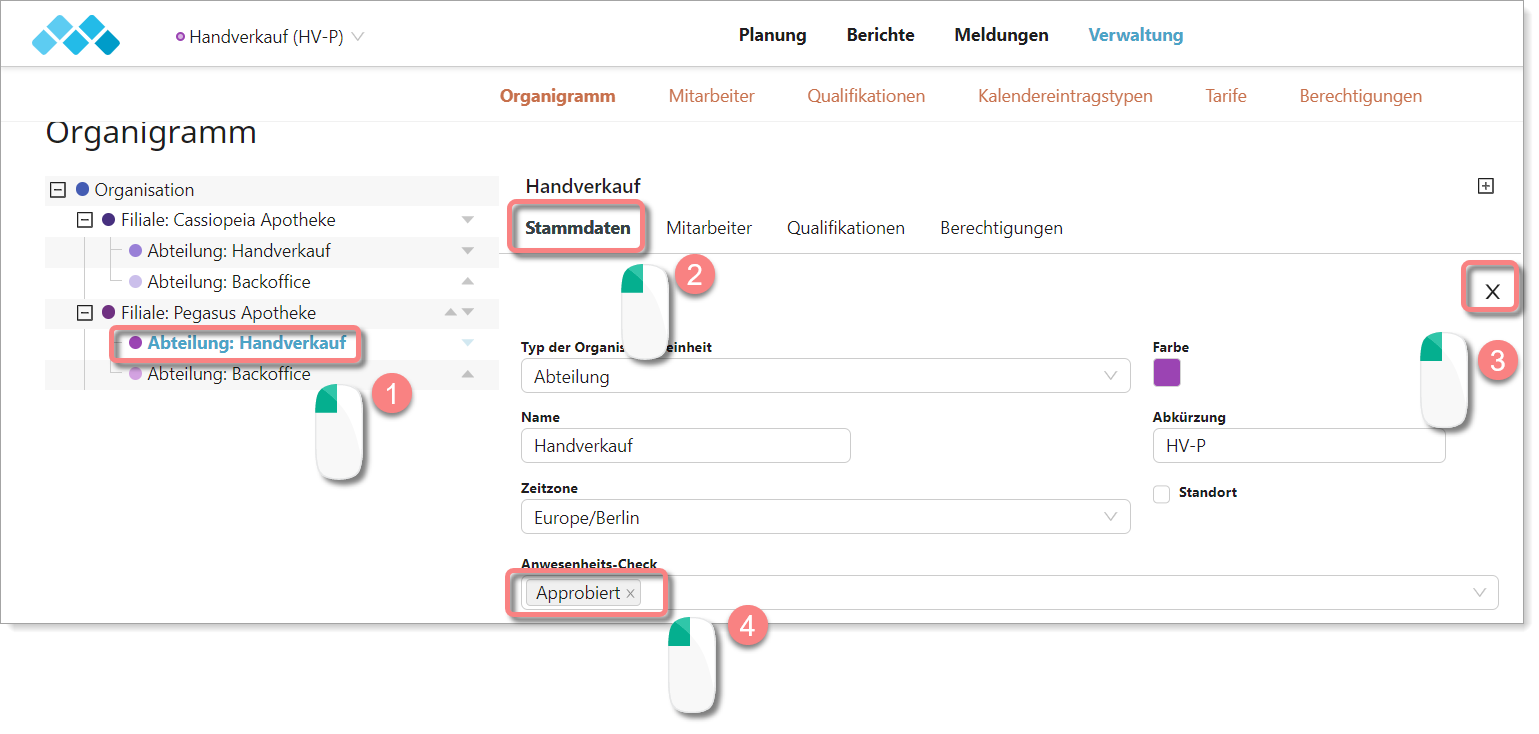
Task: Click the purple Farbe color swatch
Action: tap(1166, 373)
